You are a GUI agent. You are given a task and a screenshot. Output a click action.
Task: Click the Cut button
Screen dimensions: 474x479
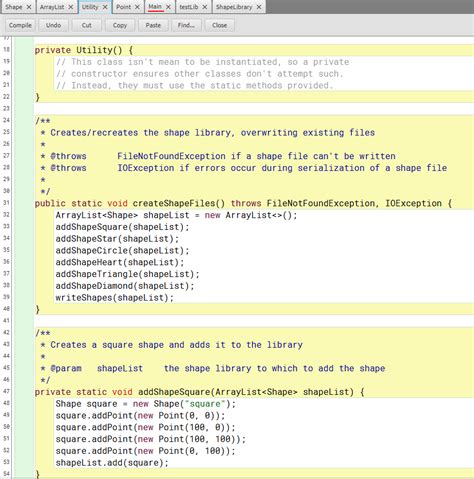tap(87, 25)
